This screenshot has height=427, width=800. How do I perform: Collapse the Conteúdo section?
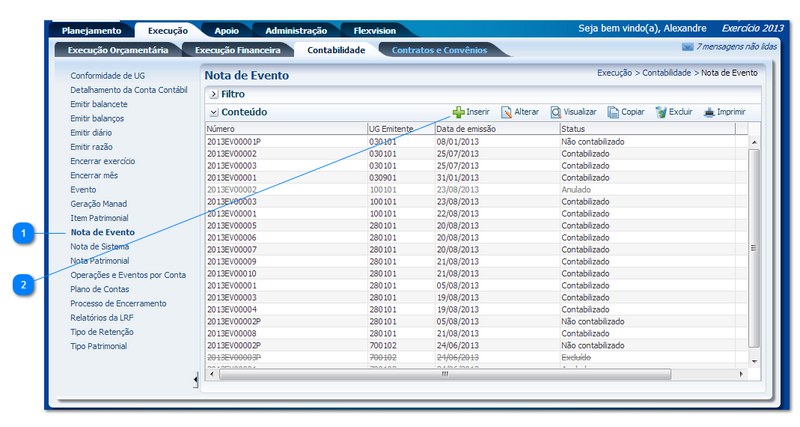pyautogui.click(x=214, y=113)
